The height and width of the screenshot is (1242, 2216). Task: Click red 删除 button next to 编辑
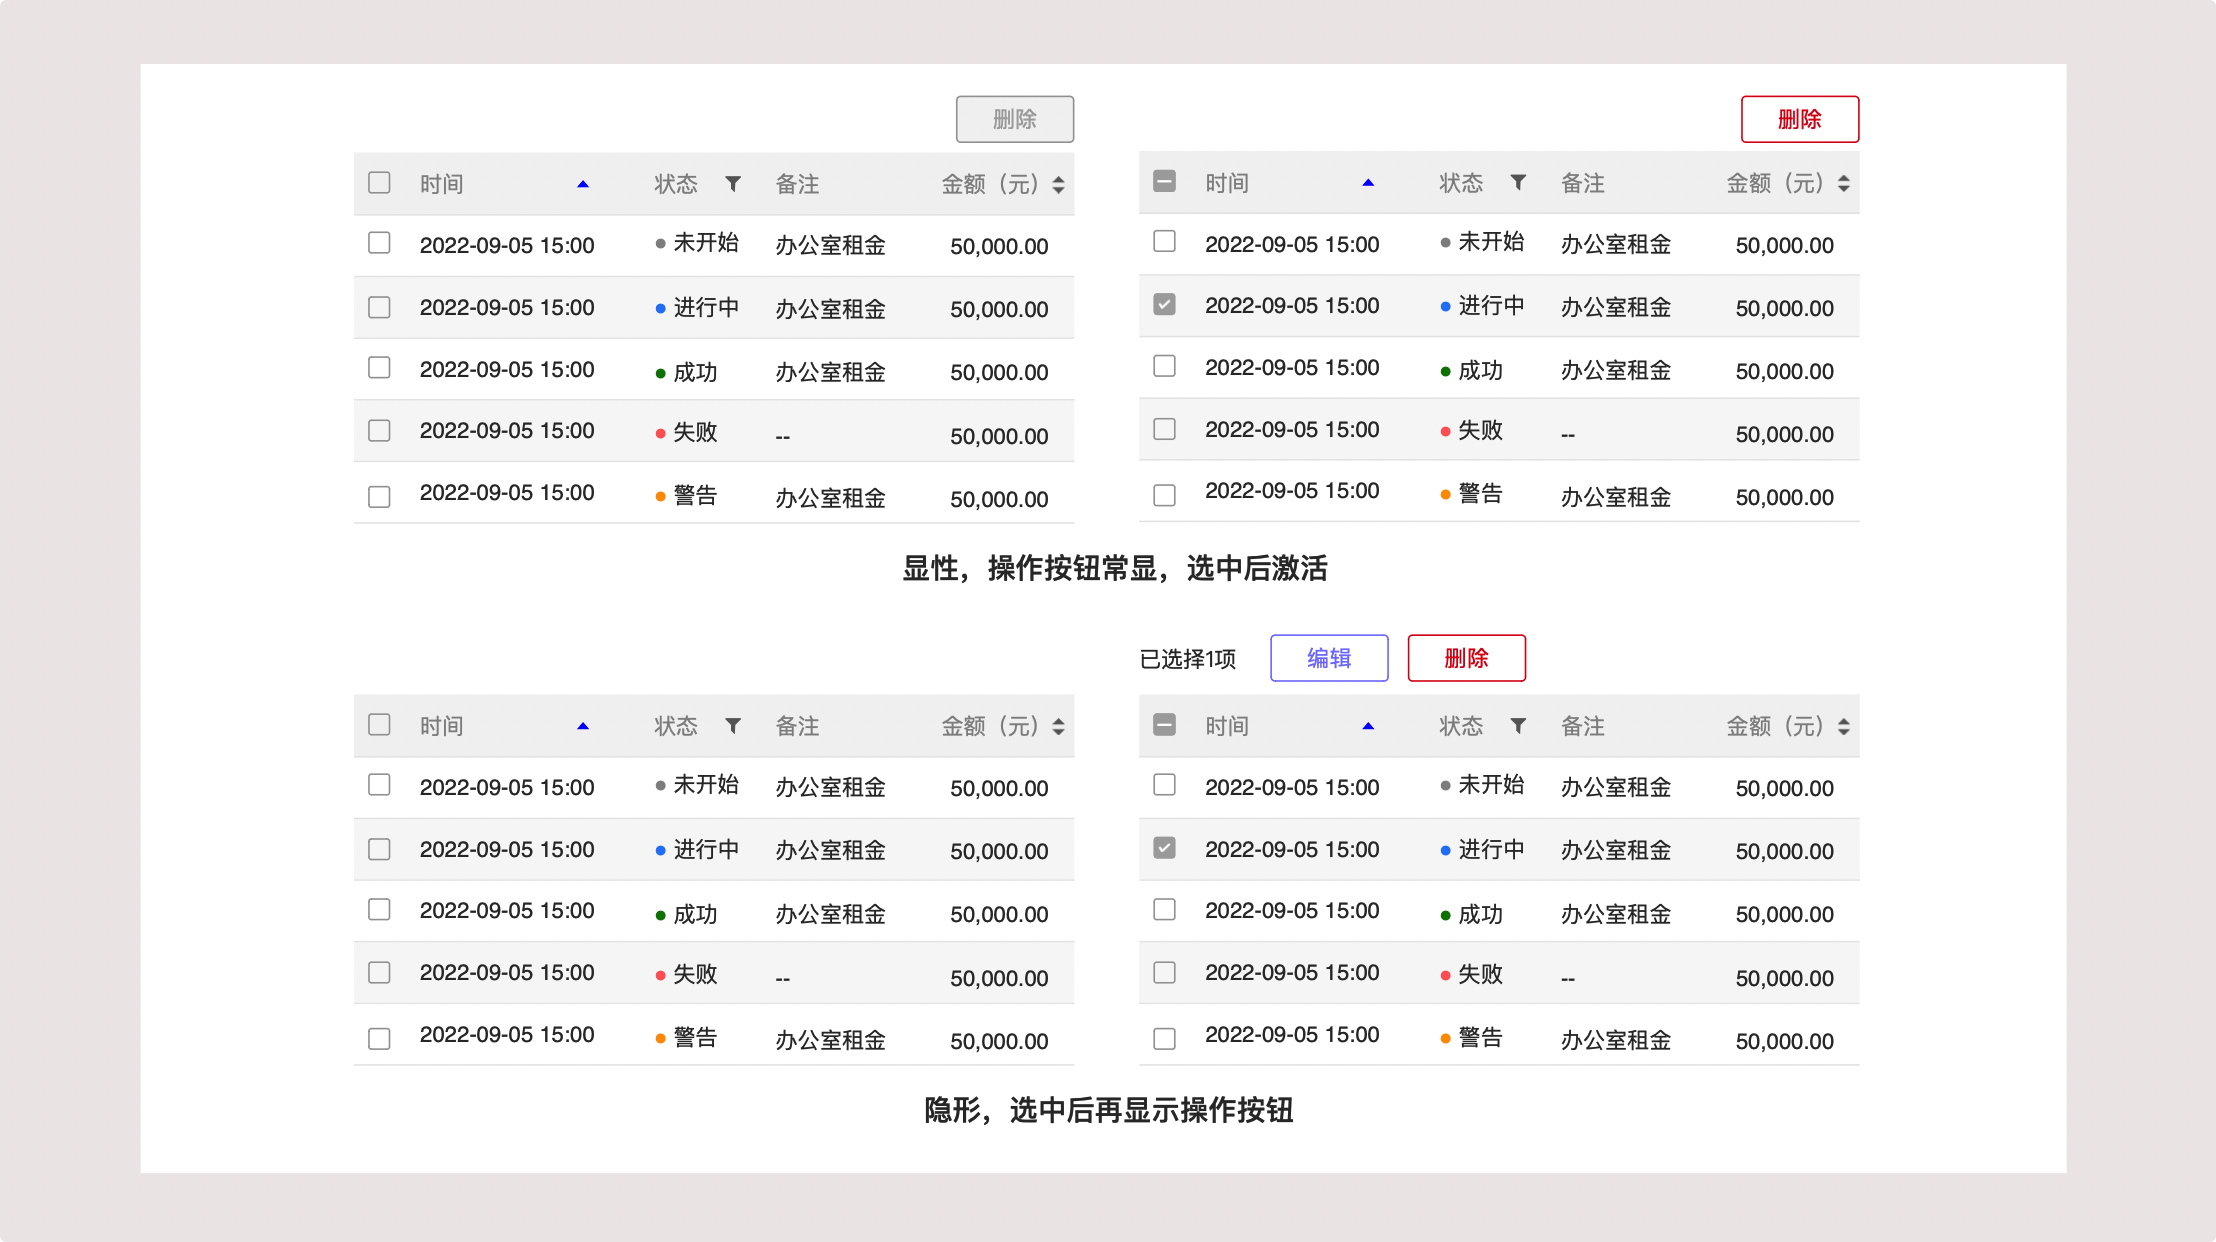pyautogui.click(x=1466, y=658)
